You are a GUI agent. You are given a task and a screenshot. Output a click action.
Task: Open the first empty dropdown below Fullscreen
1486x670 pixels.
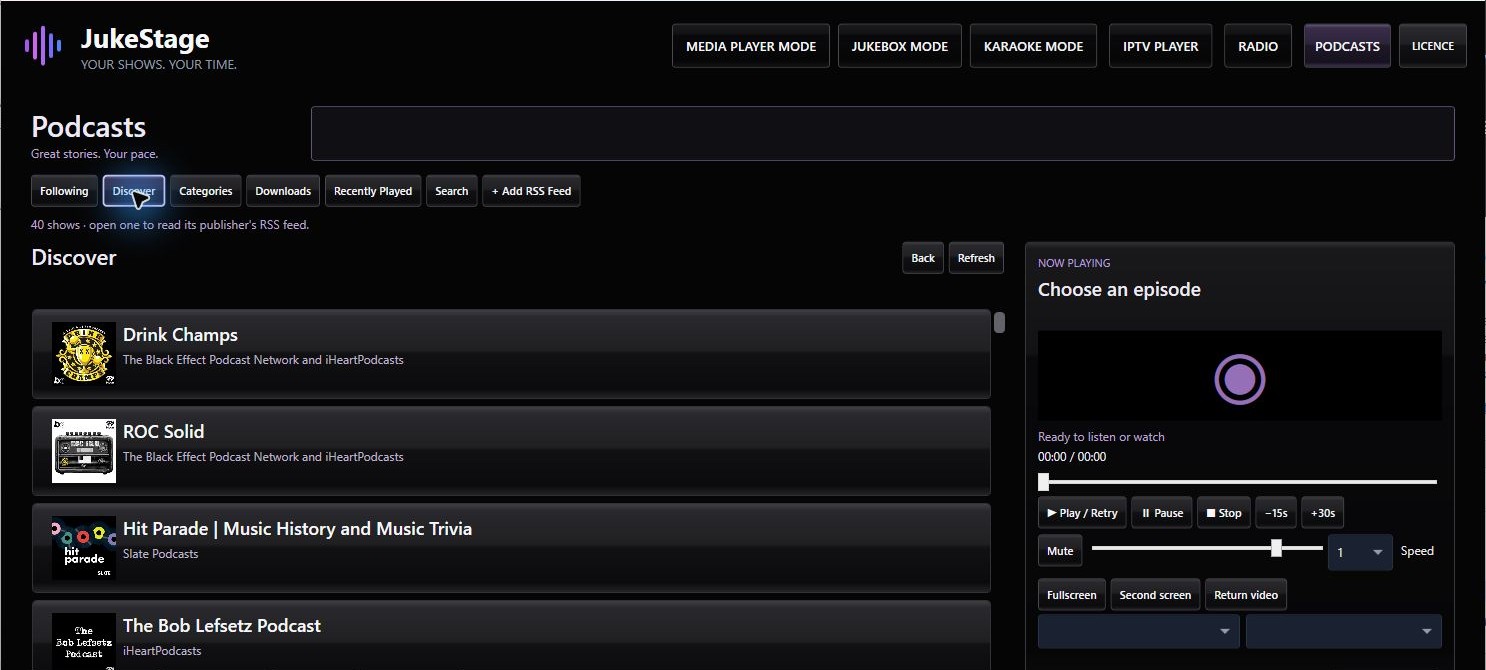(1138, 631)
